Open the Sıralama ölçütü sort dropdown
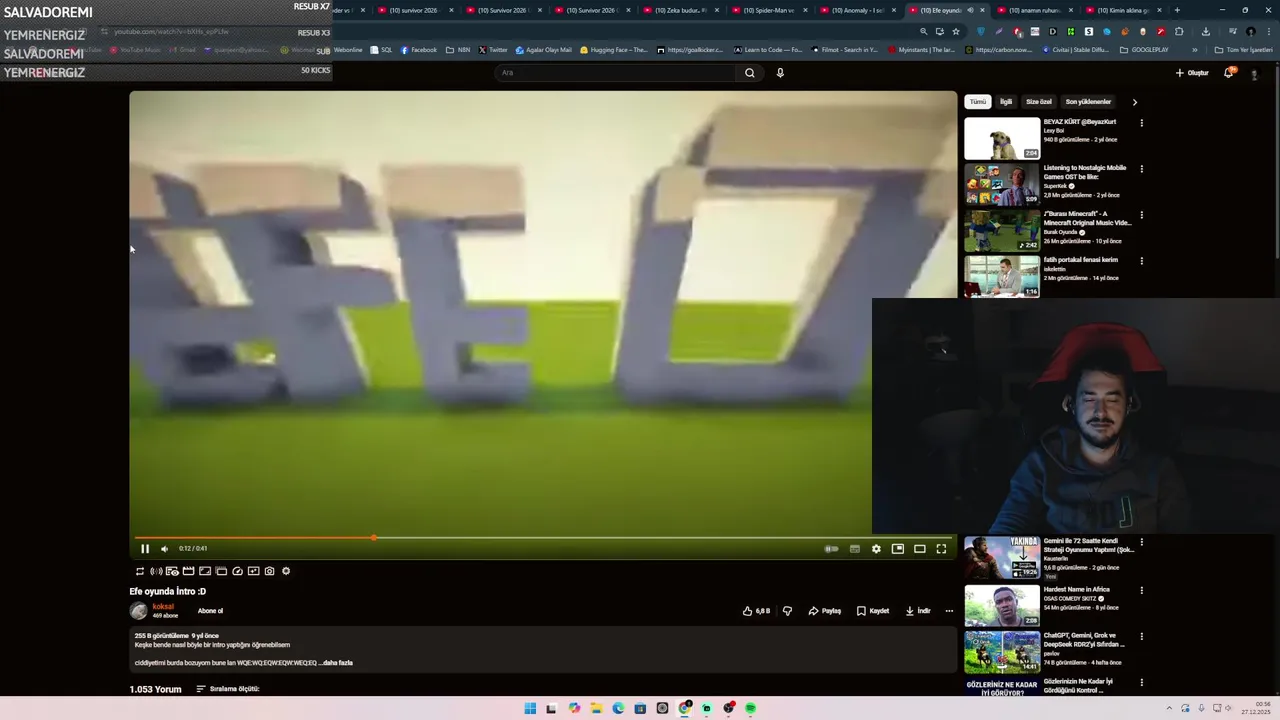 pos(228,689)
